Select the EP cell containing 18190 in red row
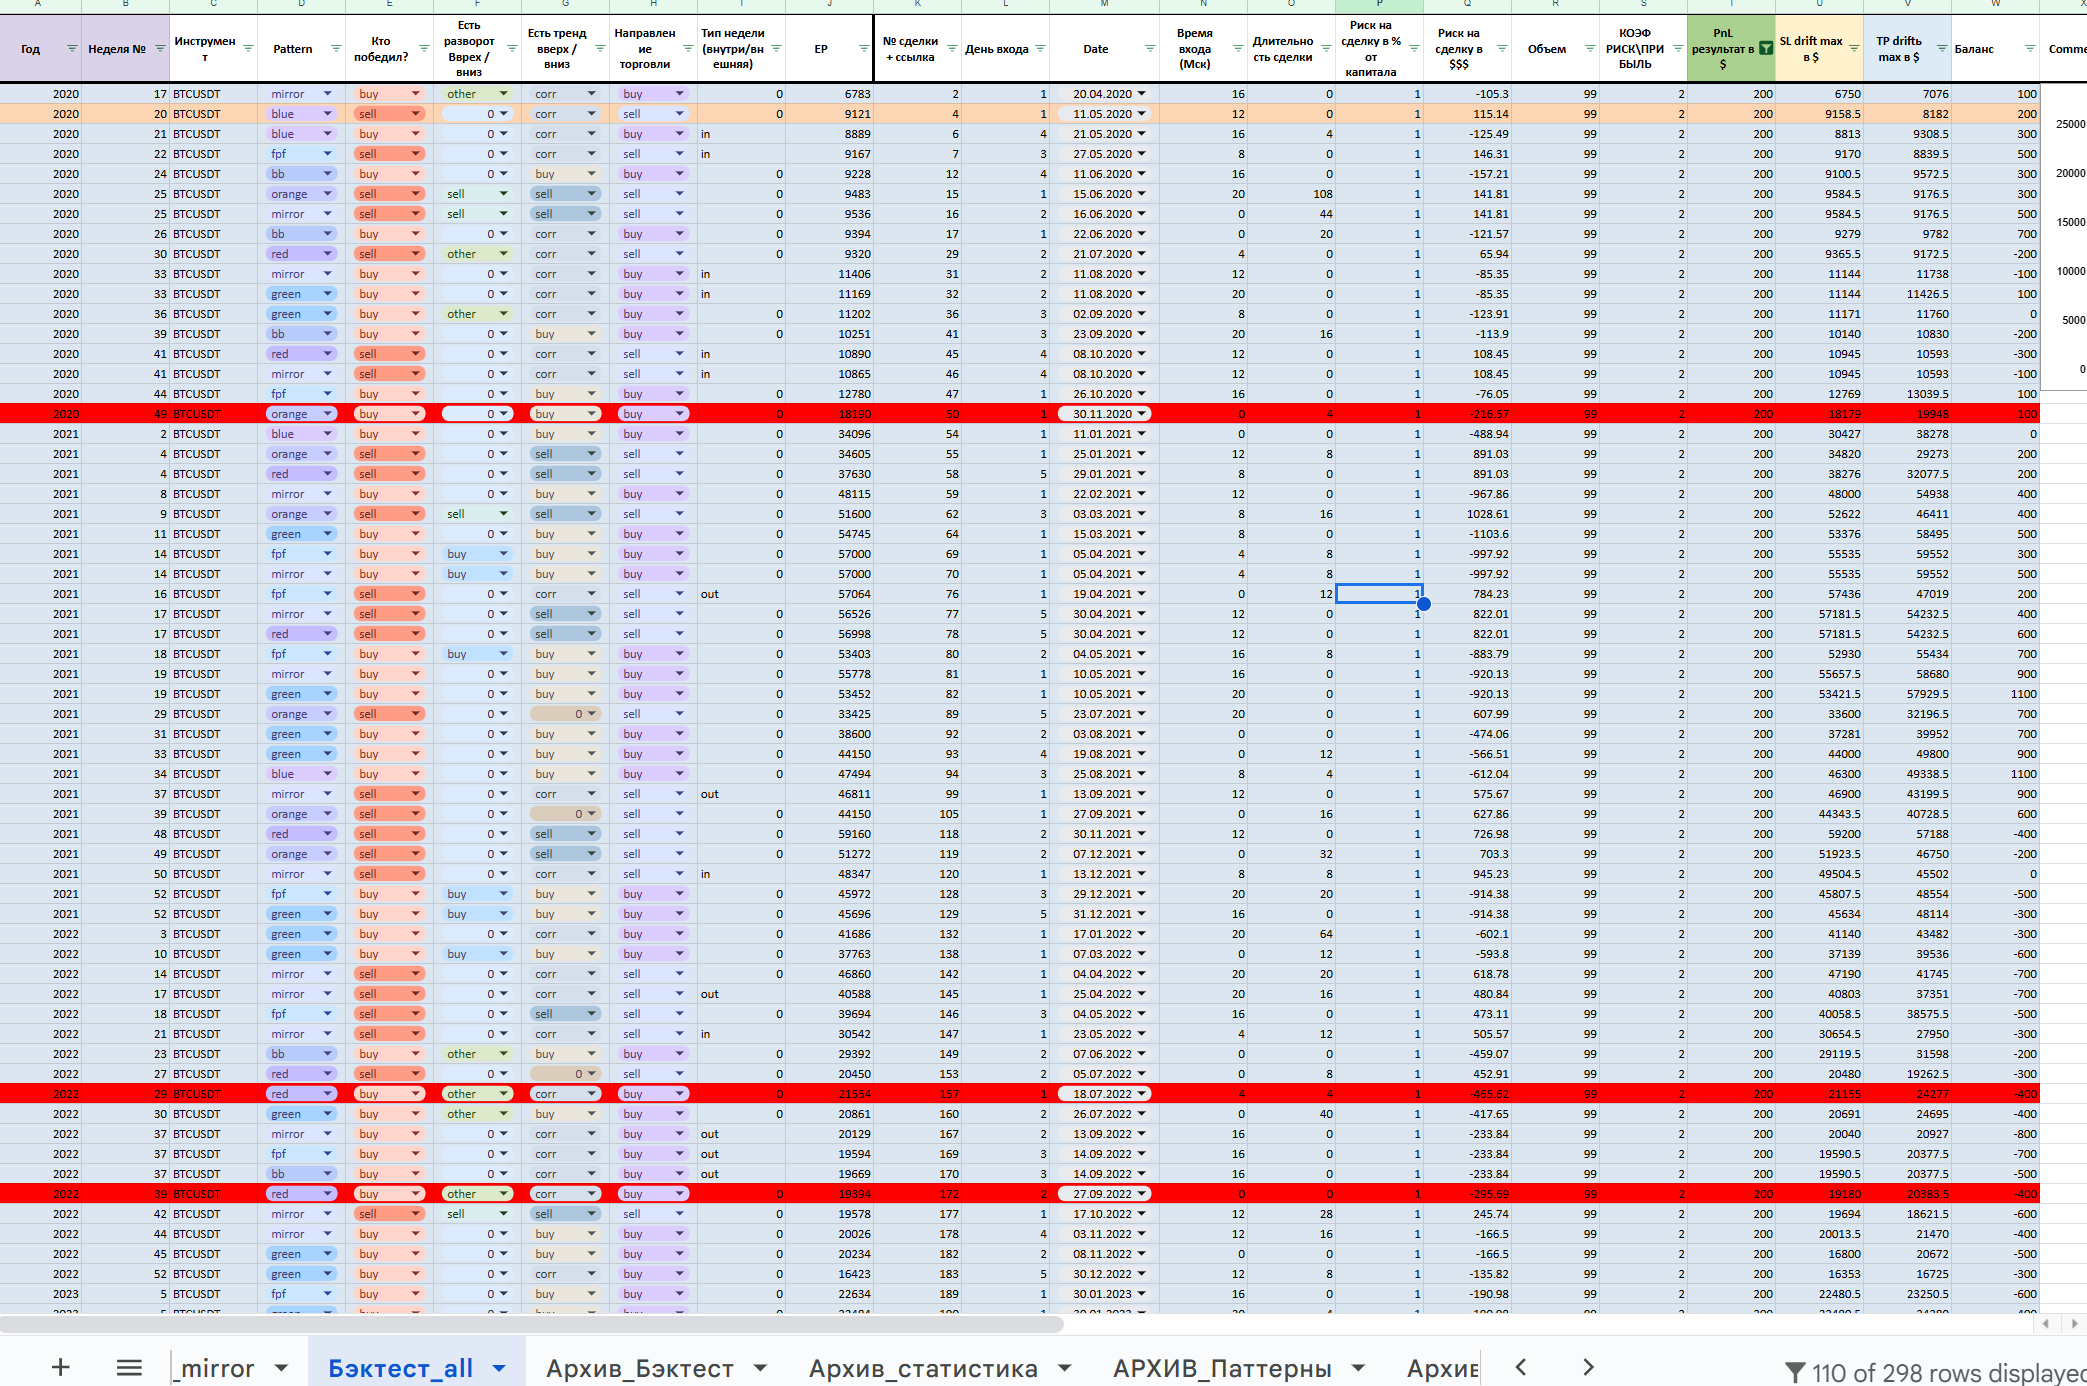 click(829, 414)
